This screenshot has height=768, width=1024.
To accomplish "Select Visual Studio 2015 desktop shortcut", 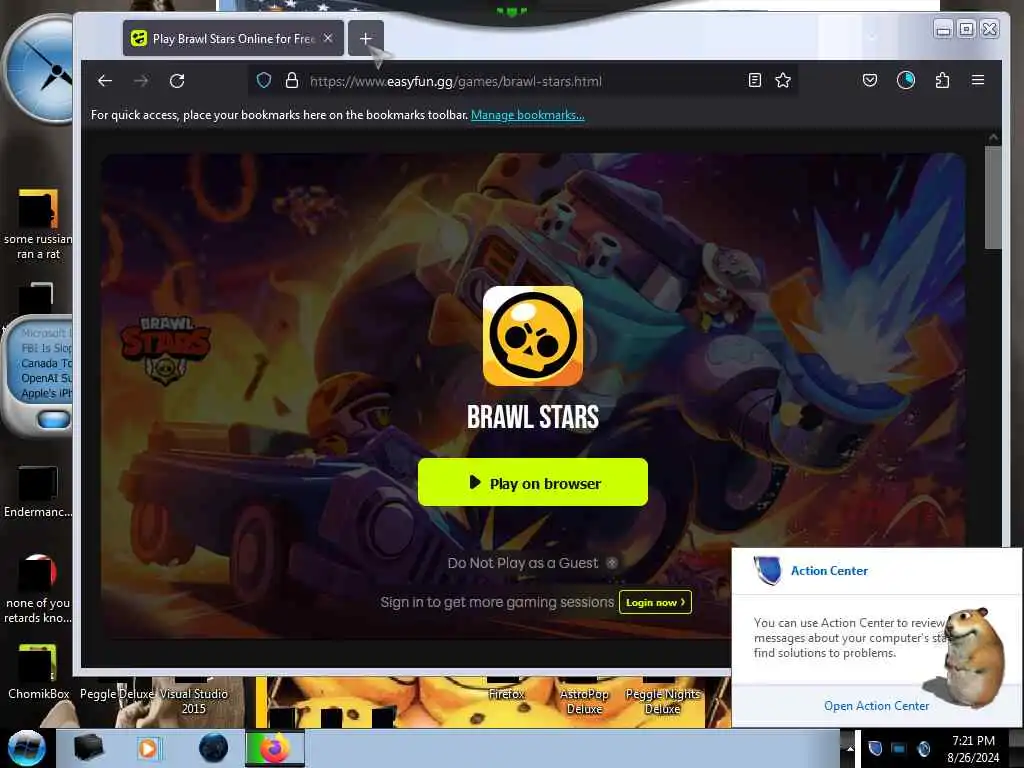I will [193, 701].
